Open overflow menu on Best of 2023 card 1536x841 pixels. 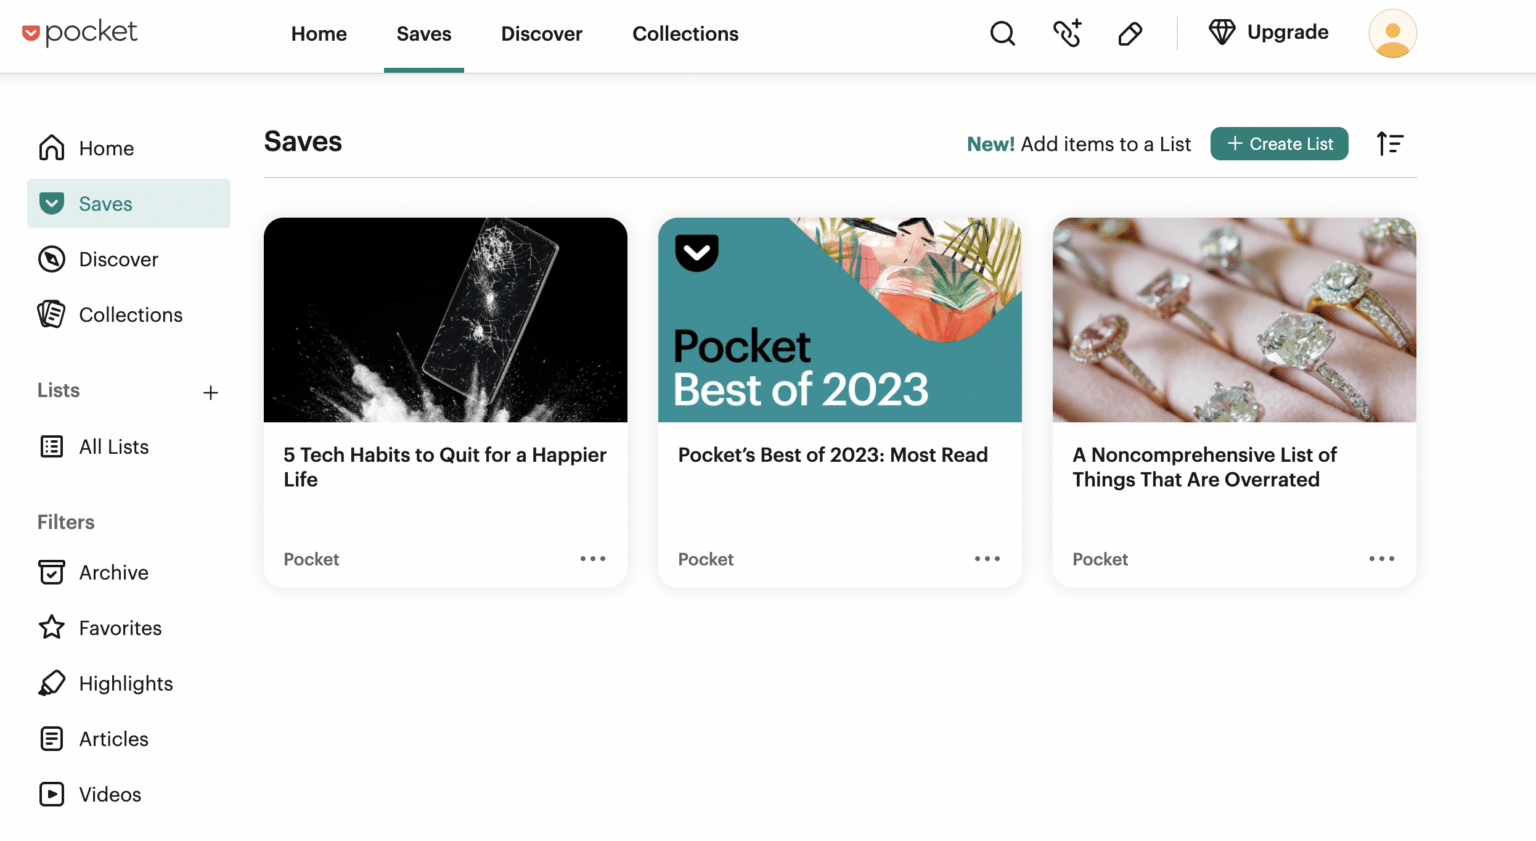[x=987, y=558]
